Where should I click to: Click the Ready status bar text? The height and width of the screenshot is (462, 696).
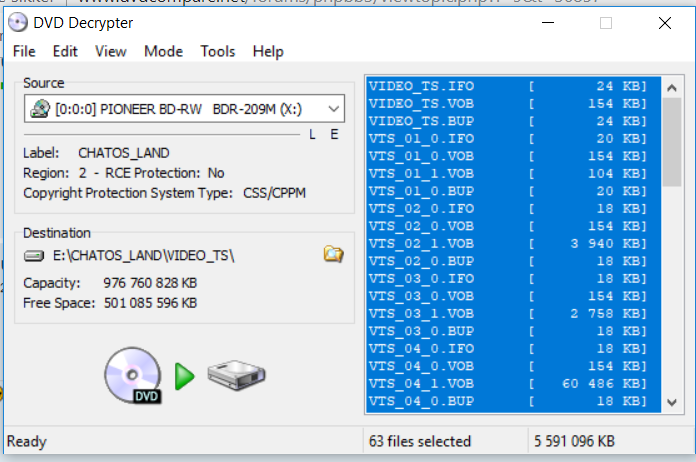pyautogui.click(x=27, y=442)
